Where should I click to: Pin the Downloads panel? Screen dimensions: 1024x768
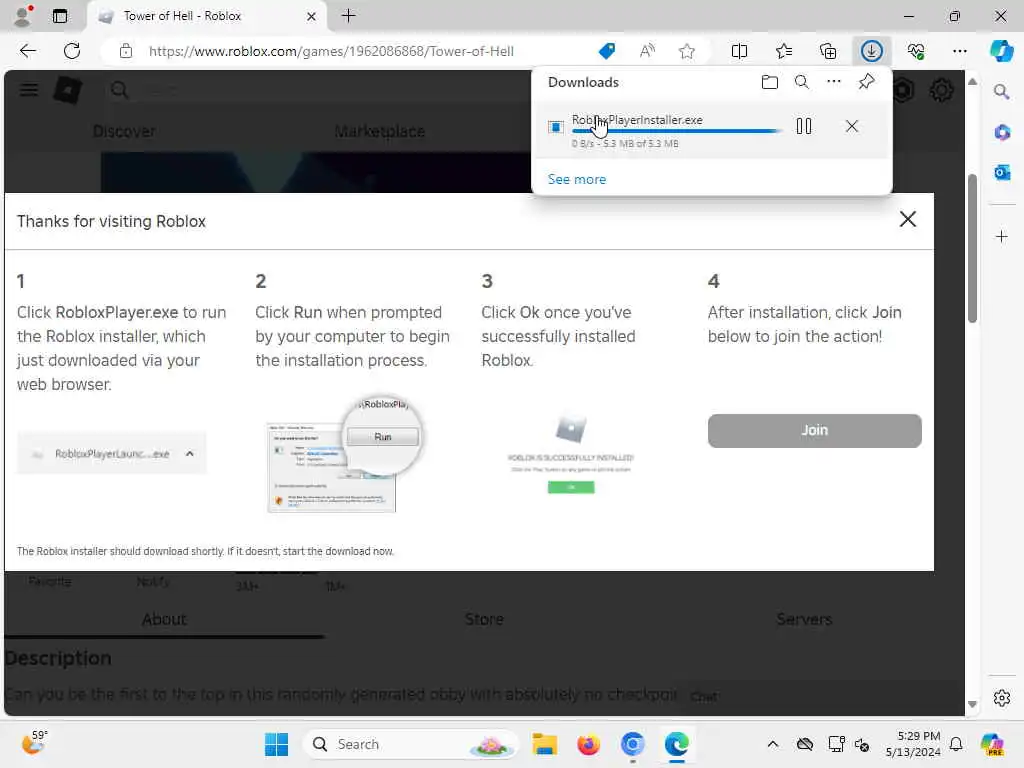pyautogui.click(x=866, y=82)
